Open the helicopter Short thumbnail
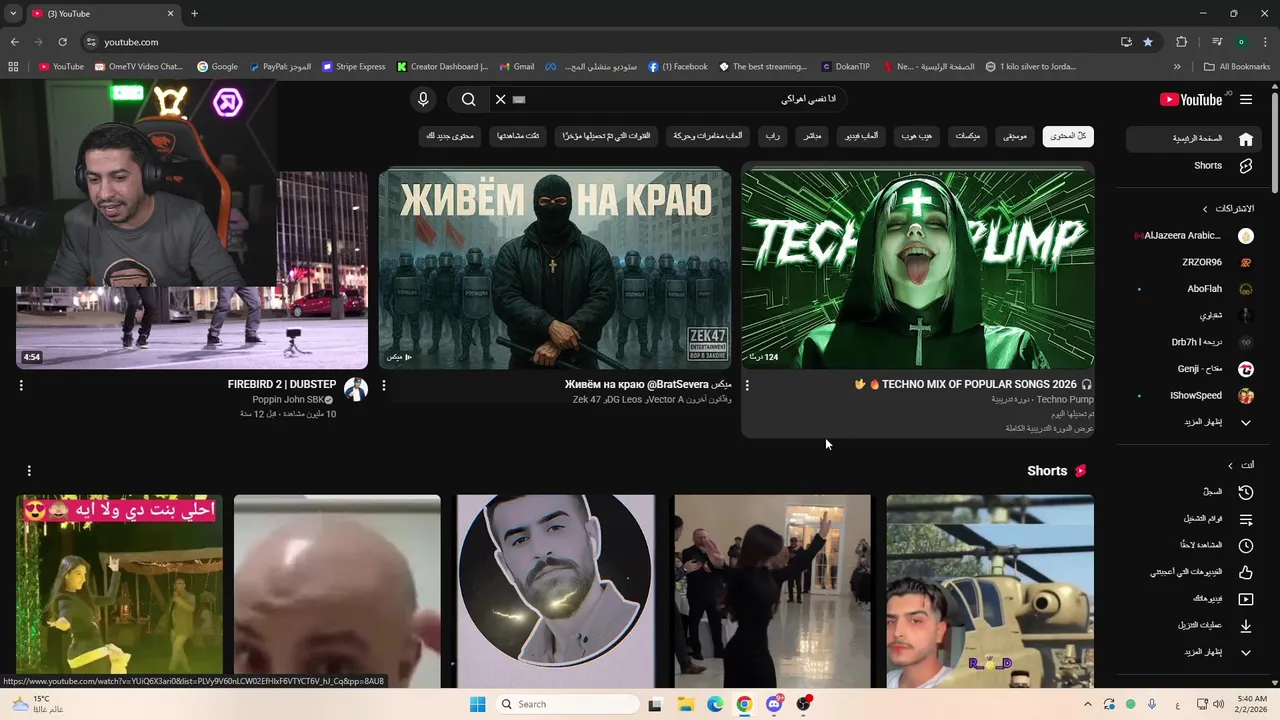 (x=990, y=591)
